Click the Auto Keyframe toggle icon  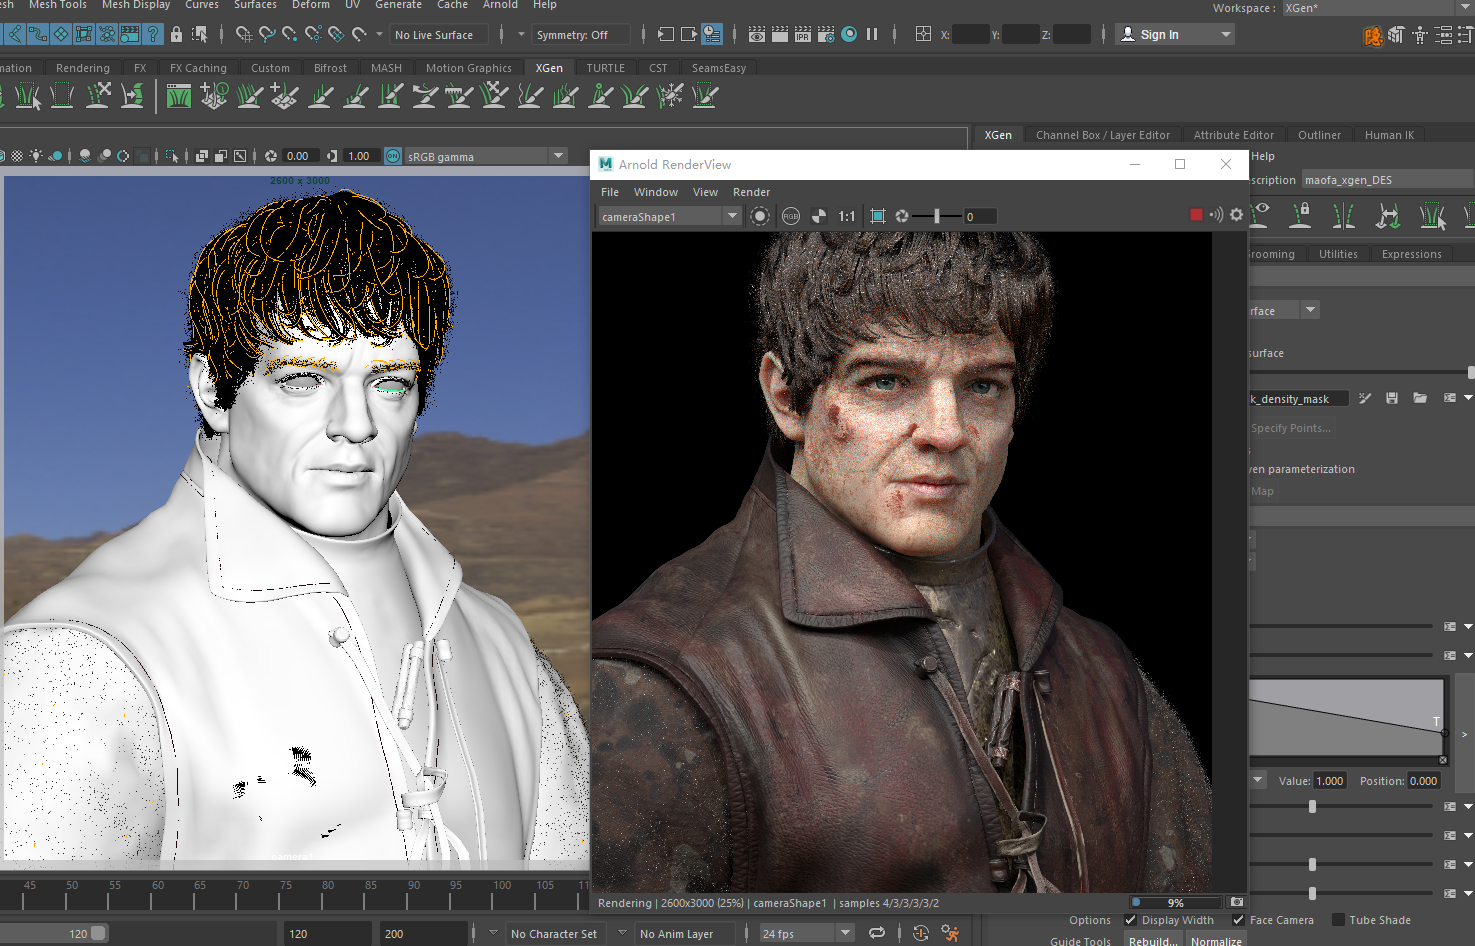coord(921,933)
